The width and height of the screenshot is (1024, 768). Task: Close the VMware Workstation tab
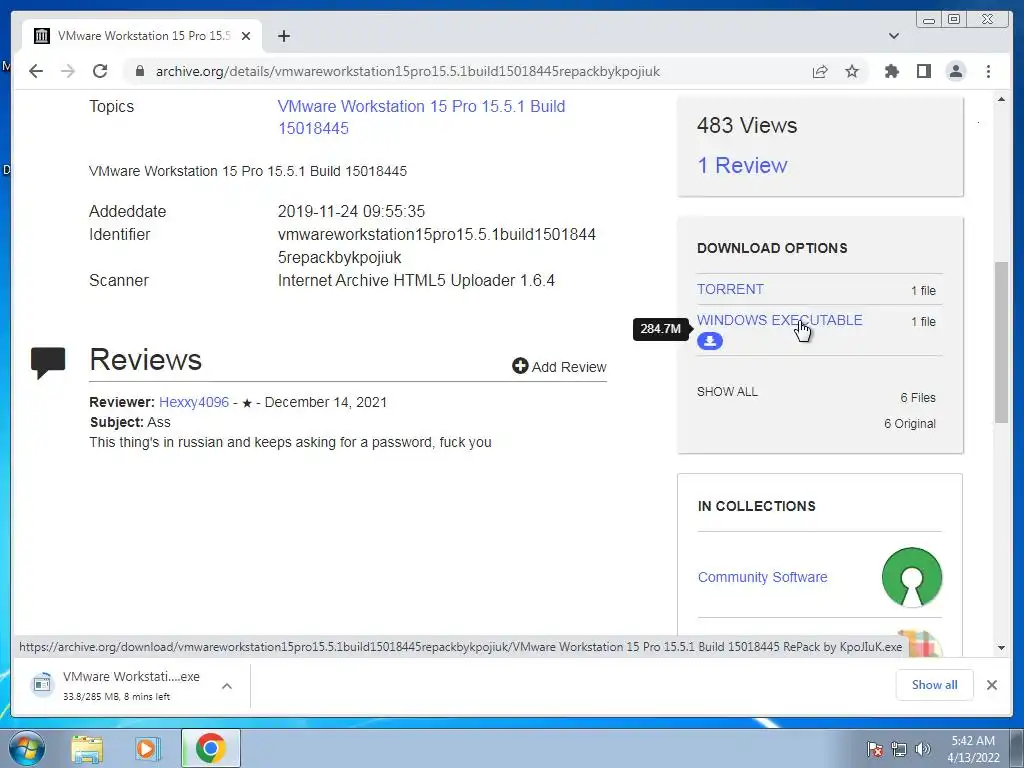tap(246, 36)
